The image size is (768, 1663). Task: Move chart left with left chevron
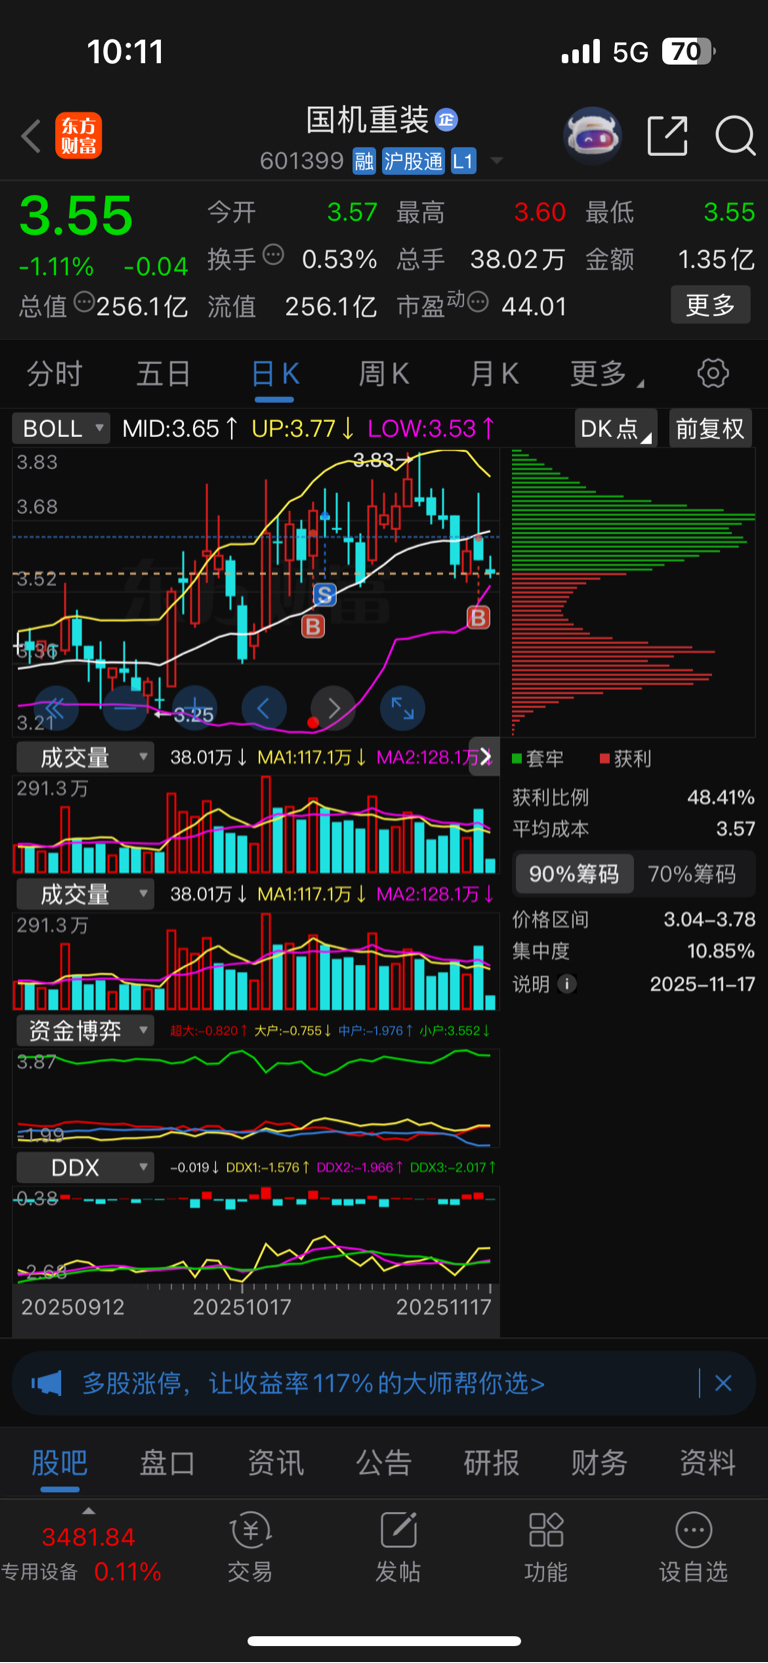pyautogui.click(x=263, y=709)
